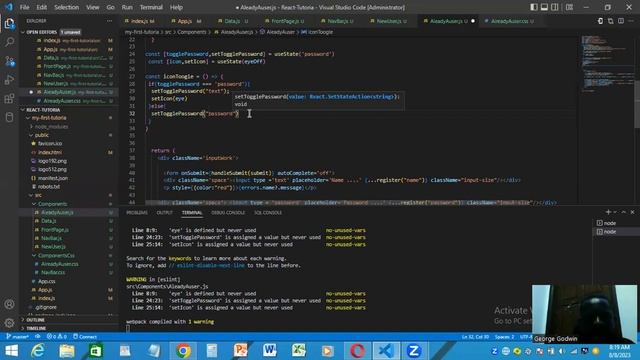
Task: Maximize the terminal panel with caret
Action: (x=624, y=212)
